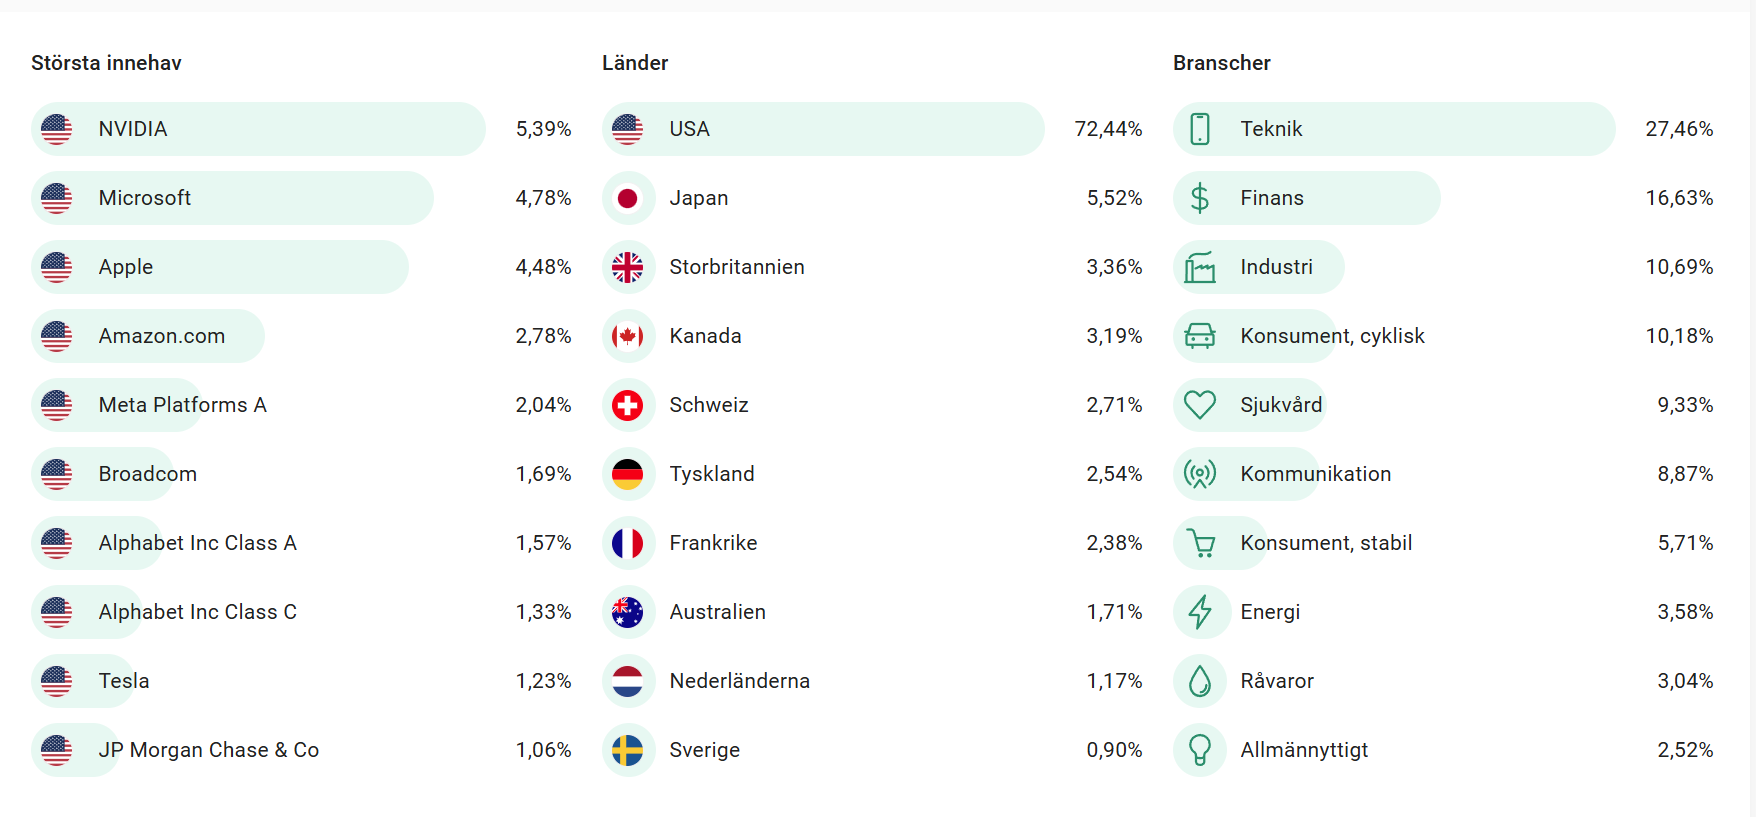Click the Största innehav heading
Screen dimensions: 1756x817
click(x=106, y=63)
